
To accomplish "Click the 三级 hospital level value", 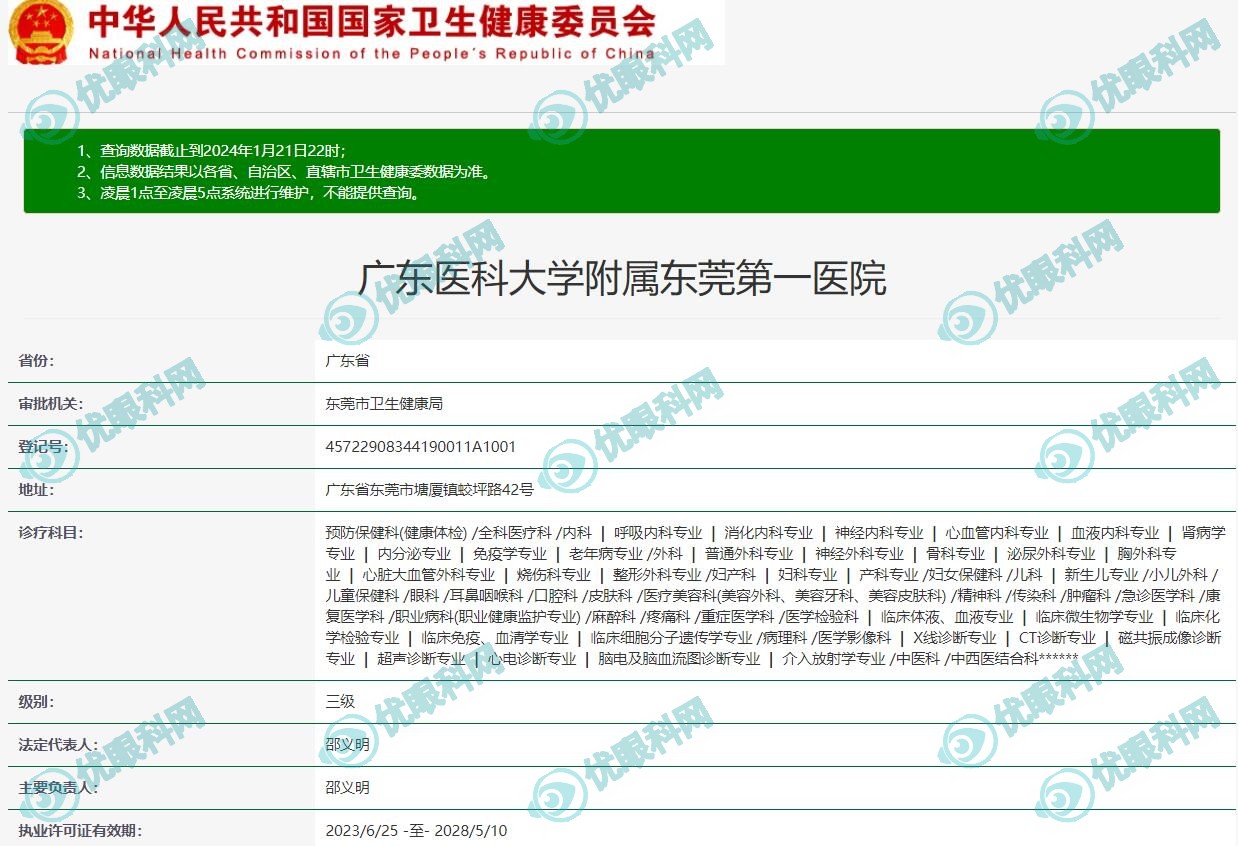I will click(340, 702).
